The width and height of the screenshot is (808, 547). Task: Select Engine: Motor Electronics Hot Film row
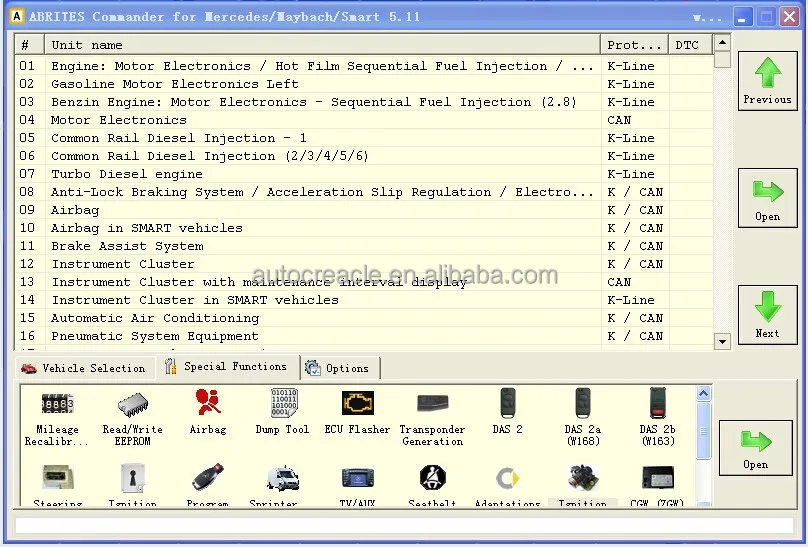(x=364, y=66)
